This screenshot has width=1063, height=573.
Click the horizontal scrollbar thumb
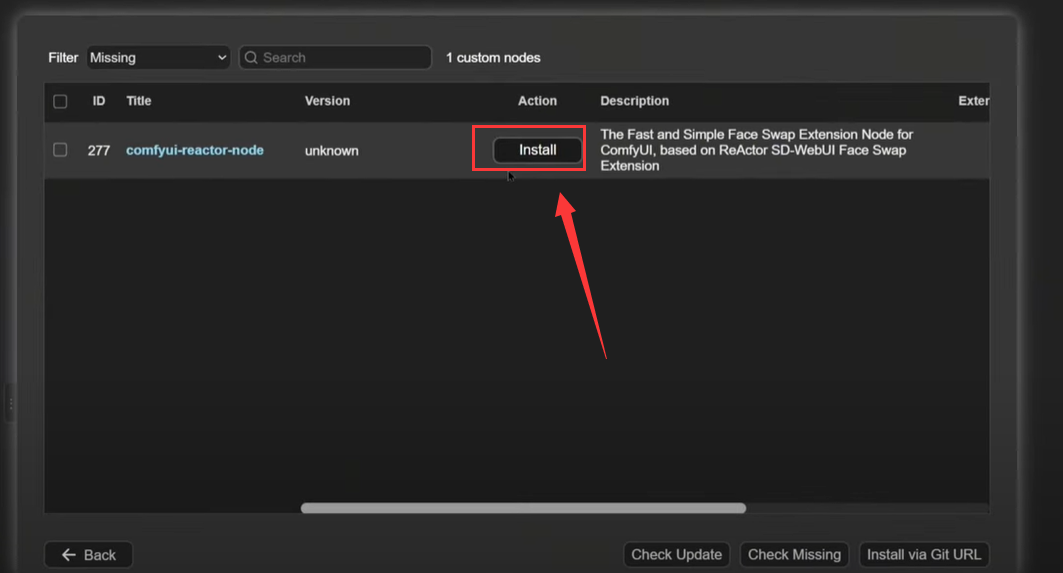(523, 508)
